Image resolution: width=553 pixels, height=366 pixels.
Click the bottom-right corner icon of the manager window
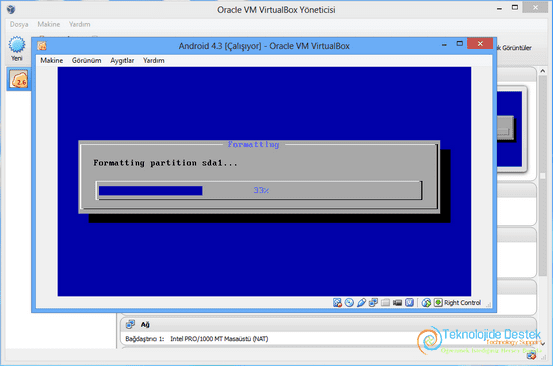(531, 355)
